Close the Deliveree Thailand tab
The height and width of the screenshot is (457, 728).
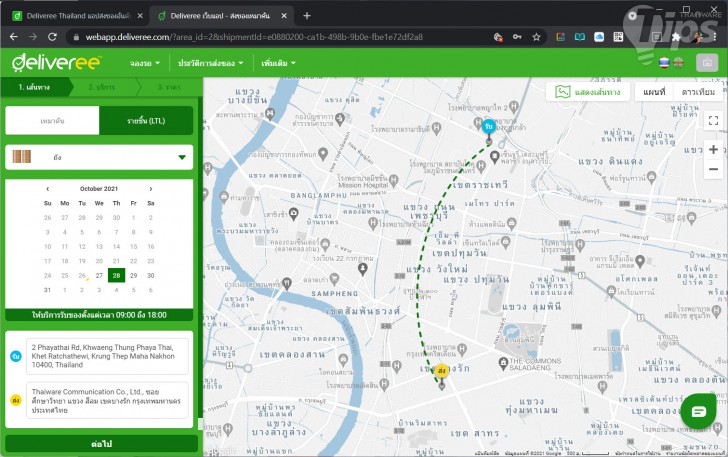click(140, 16)
